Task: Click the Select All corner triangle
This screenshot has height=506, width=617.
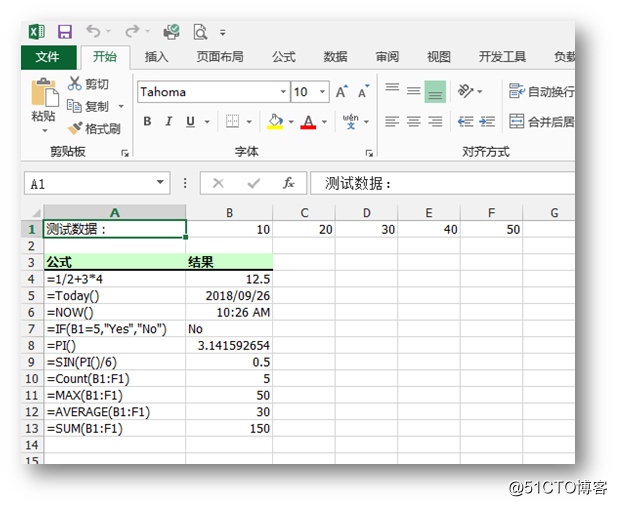Action: 36,213
